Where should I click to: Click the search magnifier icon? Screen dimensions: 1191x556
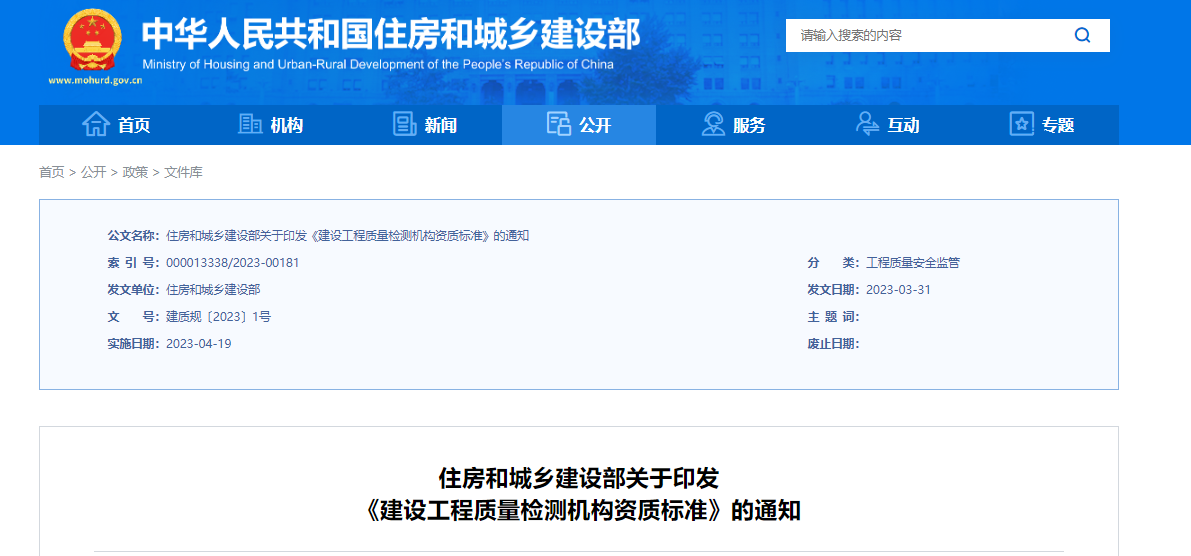coord(1082,35)
